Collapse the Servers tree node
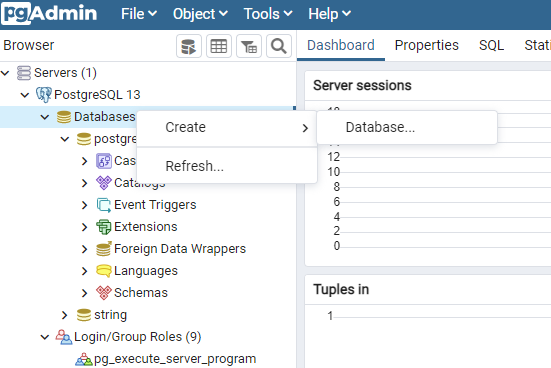This screenshot has width=551, height=368. tap(5, 73)
